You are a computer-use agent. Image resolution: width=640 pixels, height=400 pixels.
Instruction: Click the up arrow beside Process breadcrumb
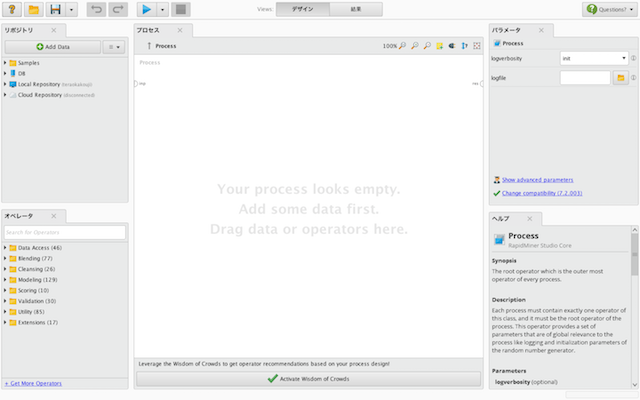coord(149,46)
